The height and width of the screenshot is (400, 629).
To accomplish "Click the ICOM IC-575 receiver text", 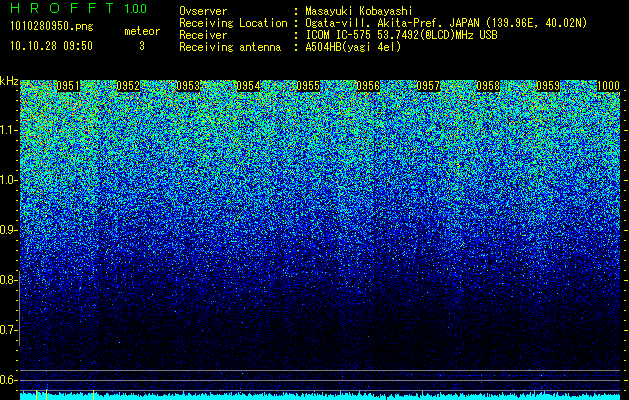I will pos(402,35).
